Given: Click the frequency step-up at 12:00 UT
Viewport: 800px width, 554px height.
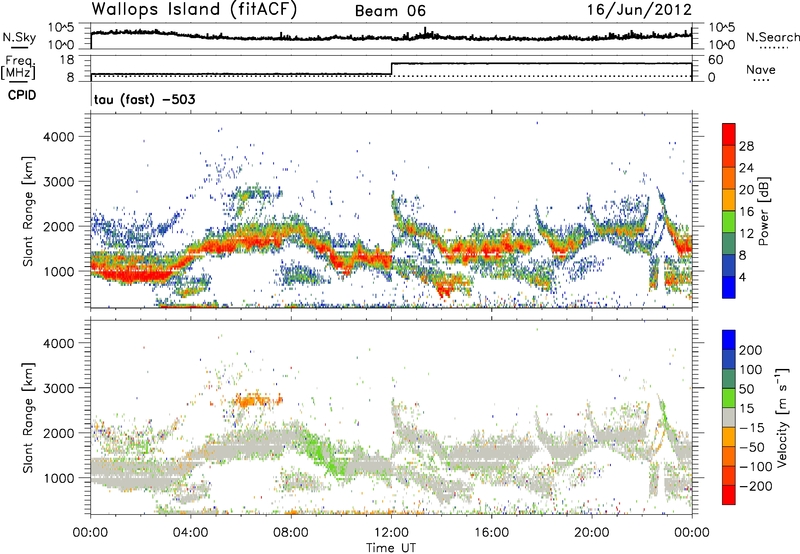Looking at the screenshot, I should click(391, 69).
